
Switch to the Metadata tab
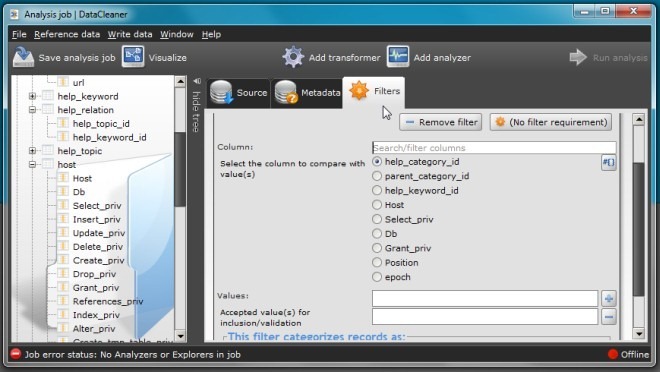307,93
